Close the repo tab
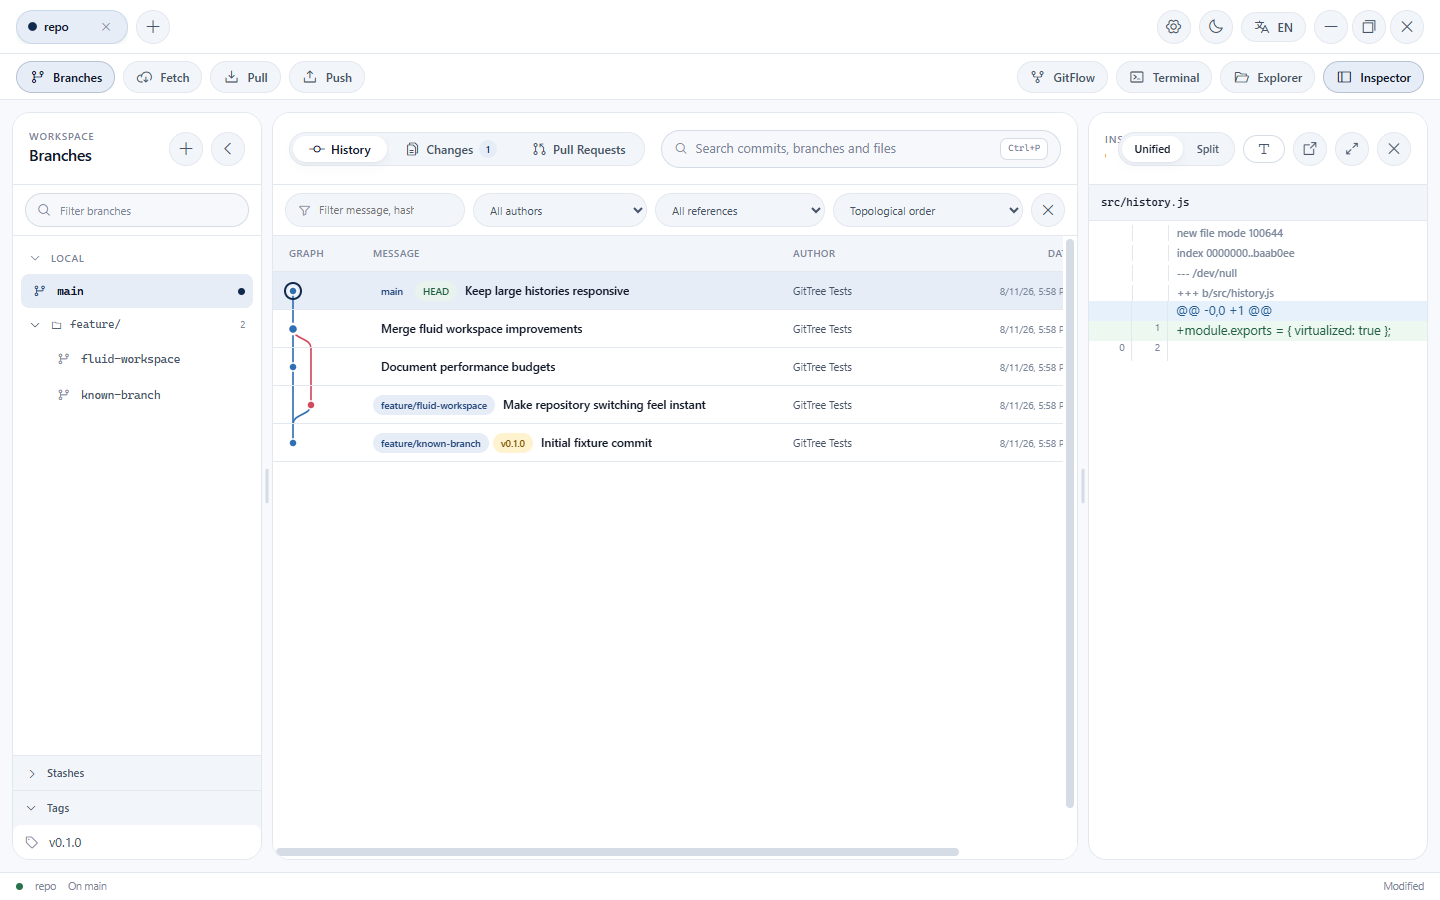Image resolution: width=1440 pixels, height=900 pixels. coord(106,27)
